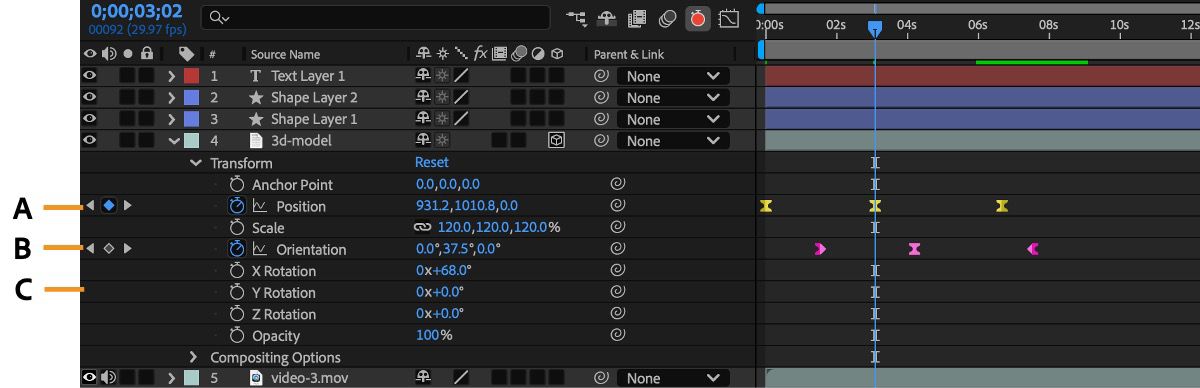Reset the Transform properties

pyautogui.click(x=432, y=162)
